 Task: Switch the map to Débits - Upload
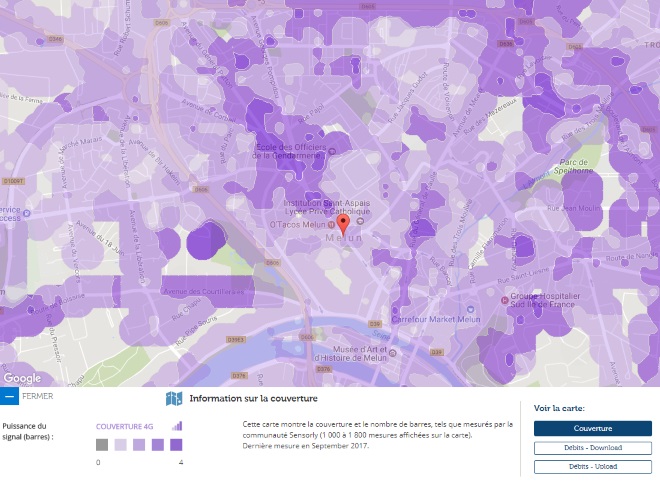pyautogui.click(x=592, y=466)
